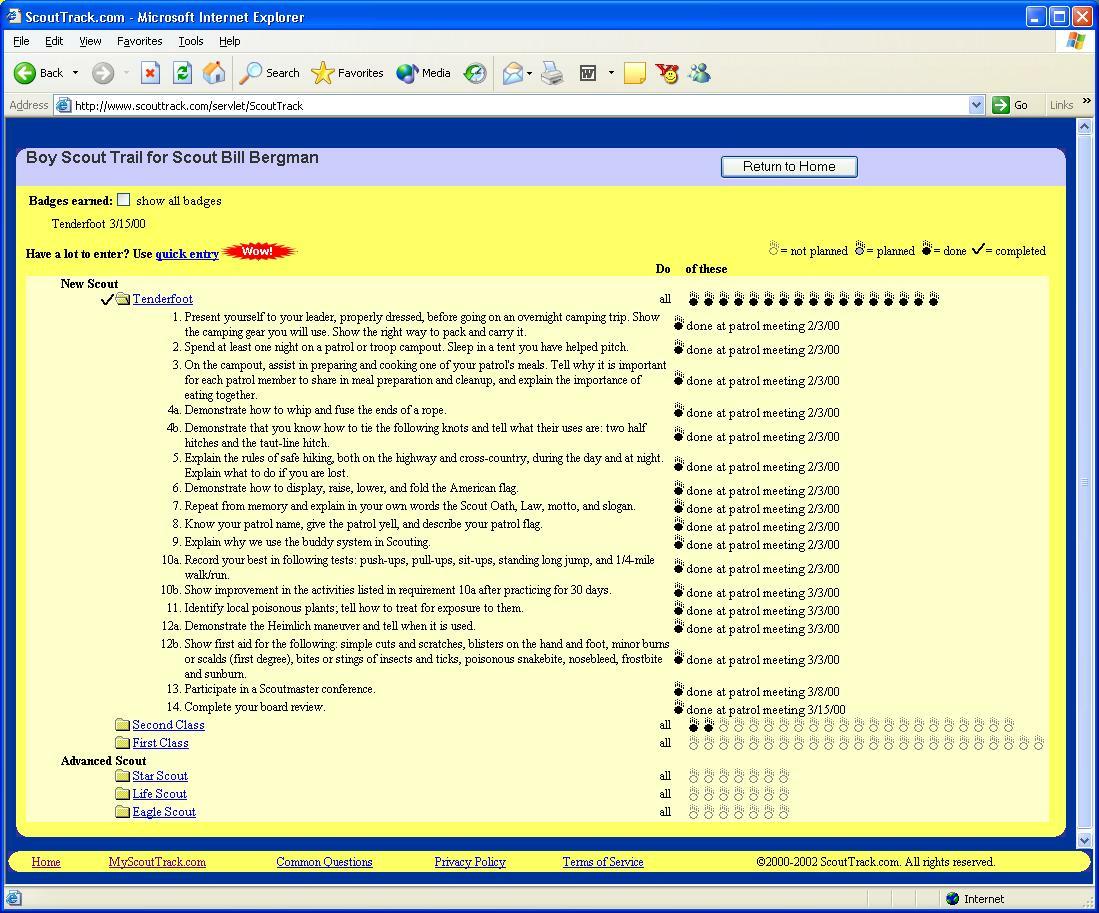Click the Mail envelope icon

512,73
